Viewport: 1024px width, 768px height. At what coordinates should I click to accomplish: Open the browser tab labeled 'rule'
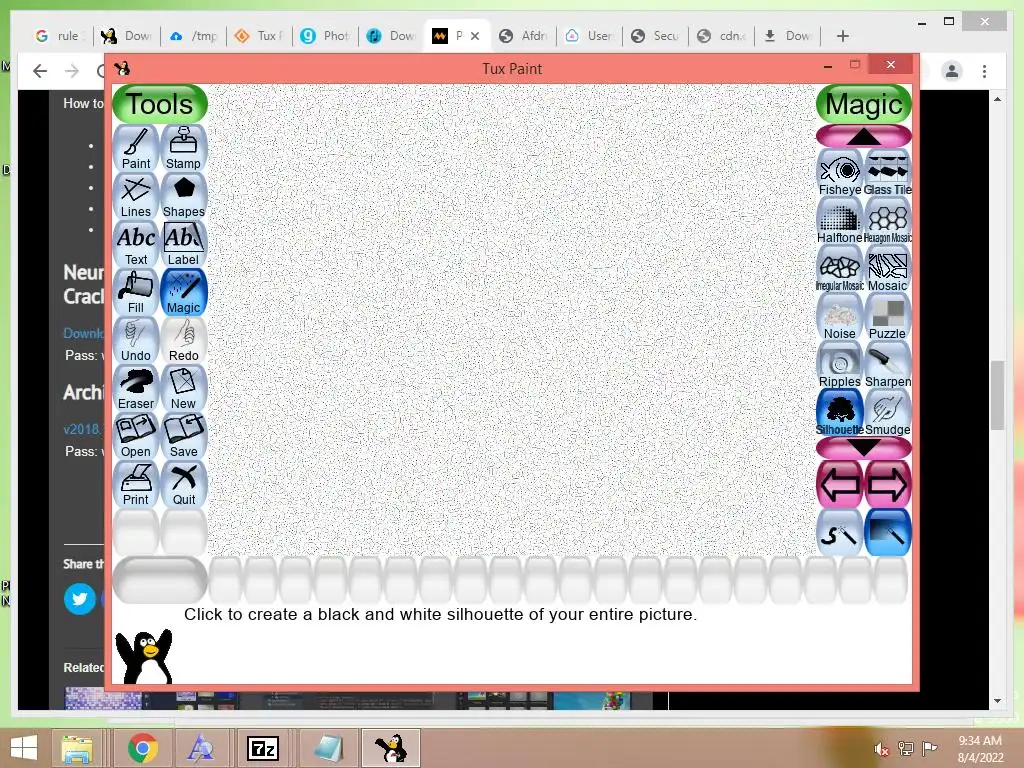coord(60,36)
